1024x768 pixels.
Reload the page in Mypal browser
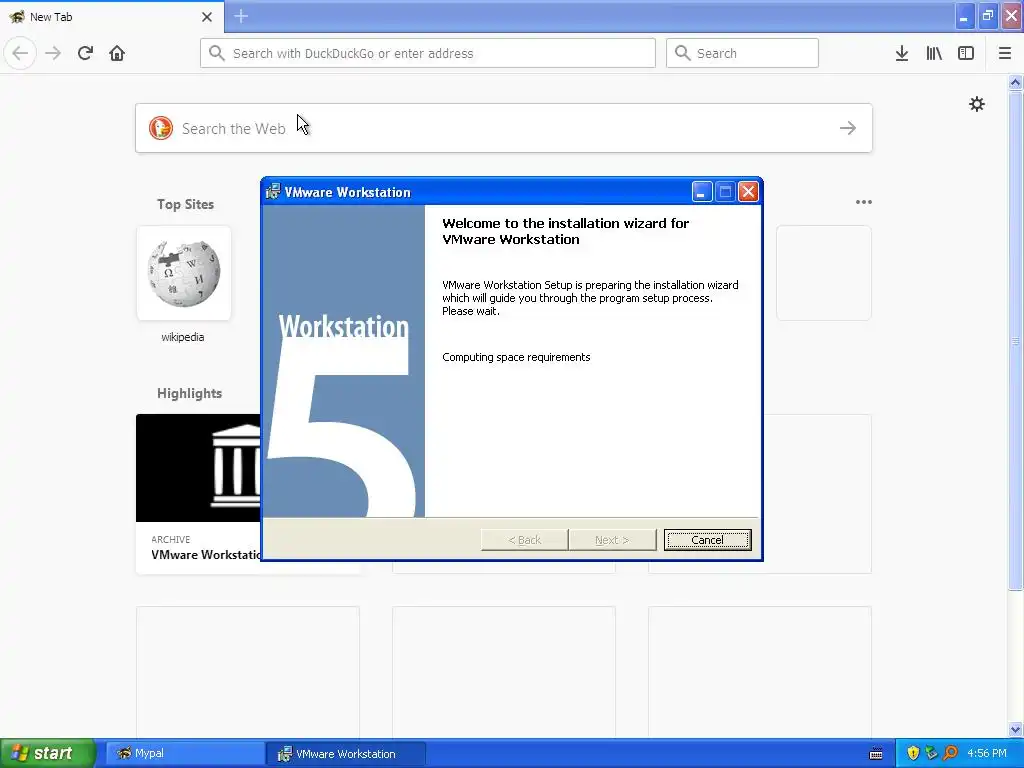(x=85, y=53)
